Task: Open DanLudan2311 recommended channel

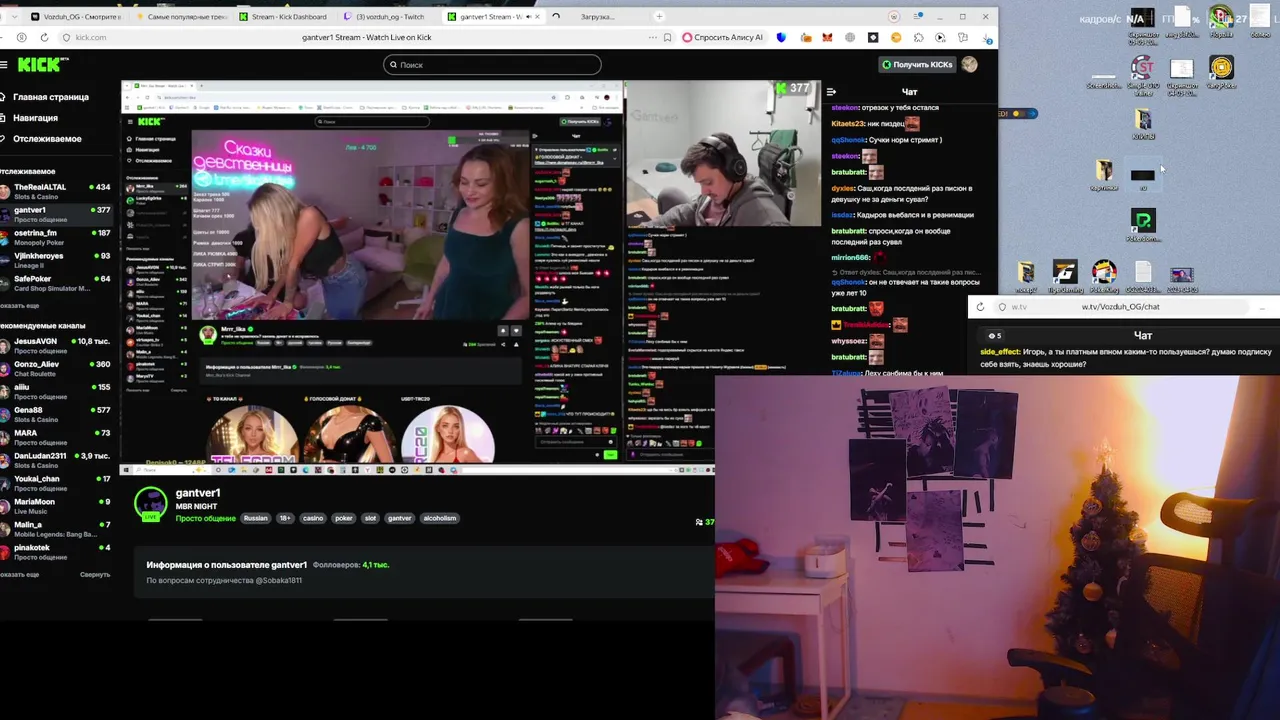Action: pos(56,460)
